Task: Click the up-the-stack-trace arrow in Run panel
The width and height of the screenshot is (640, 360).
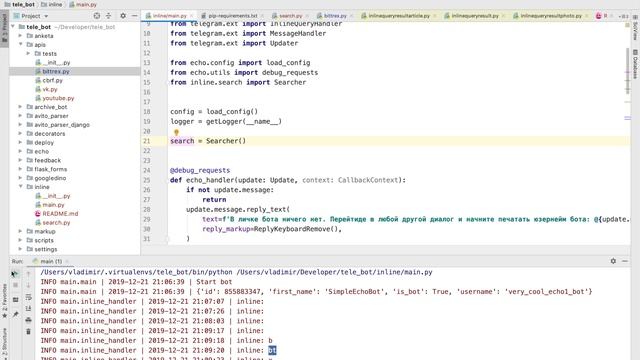Action: tap(28, 274)
